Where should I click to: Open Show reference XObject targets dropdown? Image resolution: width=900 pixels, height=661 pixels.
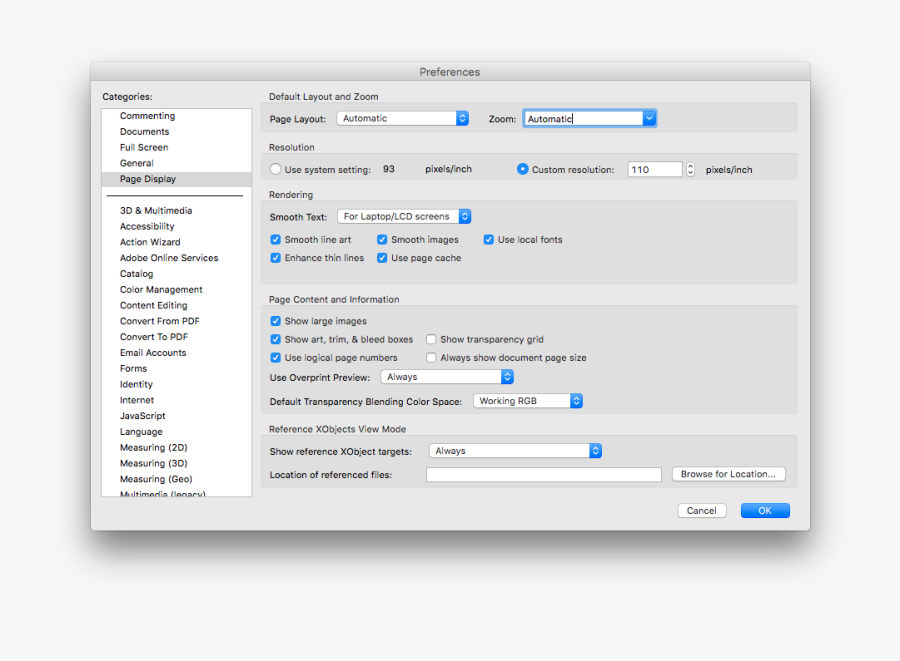click(515, 451)
